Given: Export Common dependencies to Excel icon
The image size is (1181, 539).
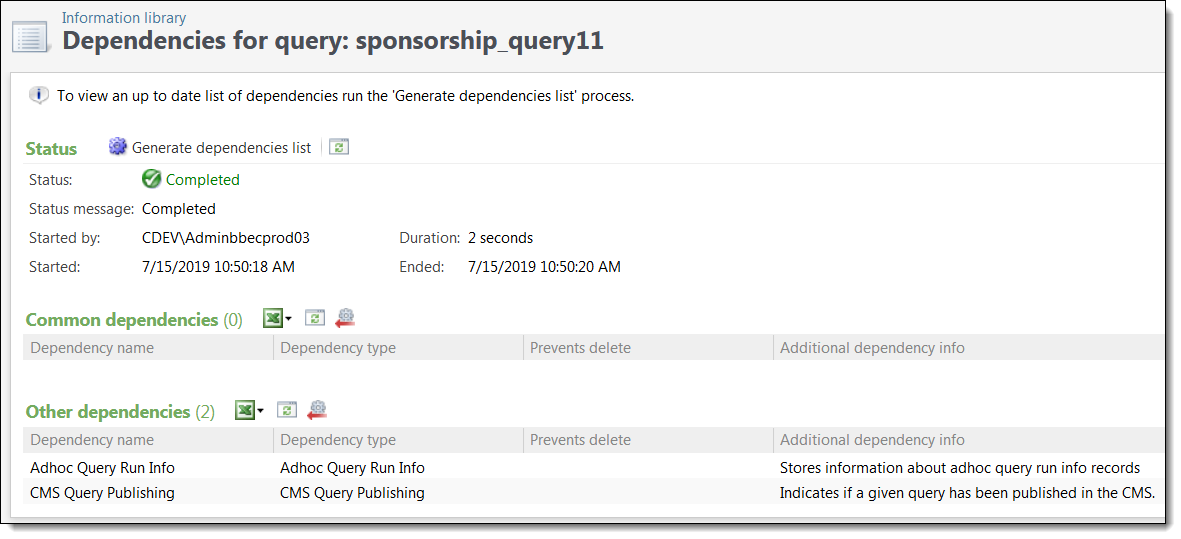Looking at the screenshot, I should 273,318.
